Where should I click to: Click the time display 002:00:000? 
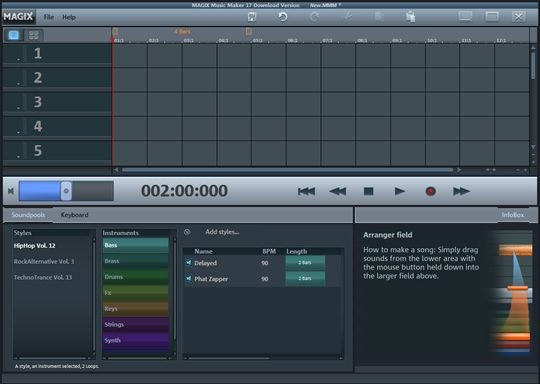[x=184, y=191]
